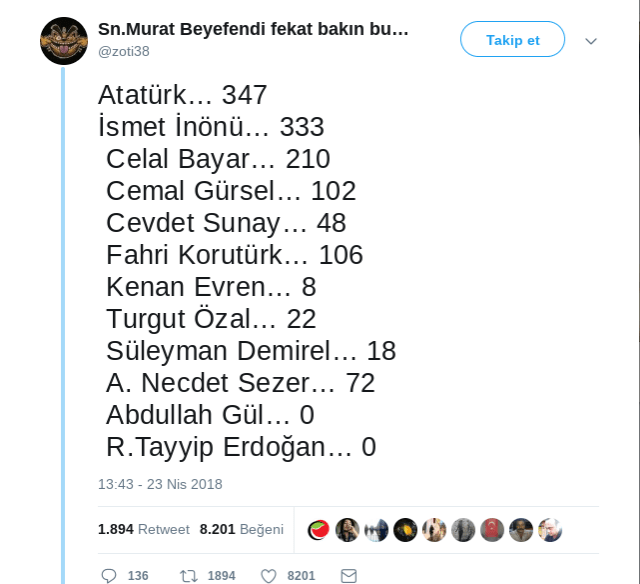View the 8.201 Beğeni likes list
This screenshot has width=640, height=584.
pyautogui.click(x=241, y=529)
